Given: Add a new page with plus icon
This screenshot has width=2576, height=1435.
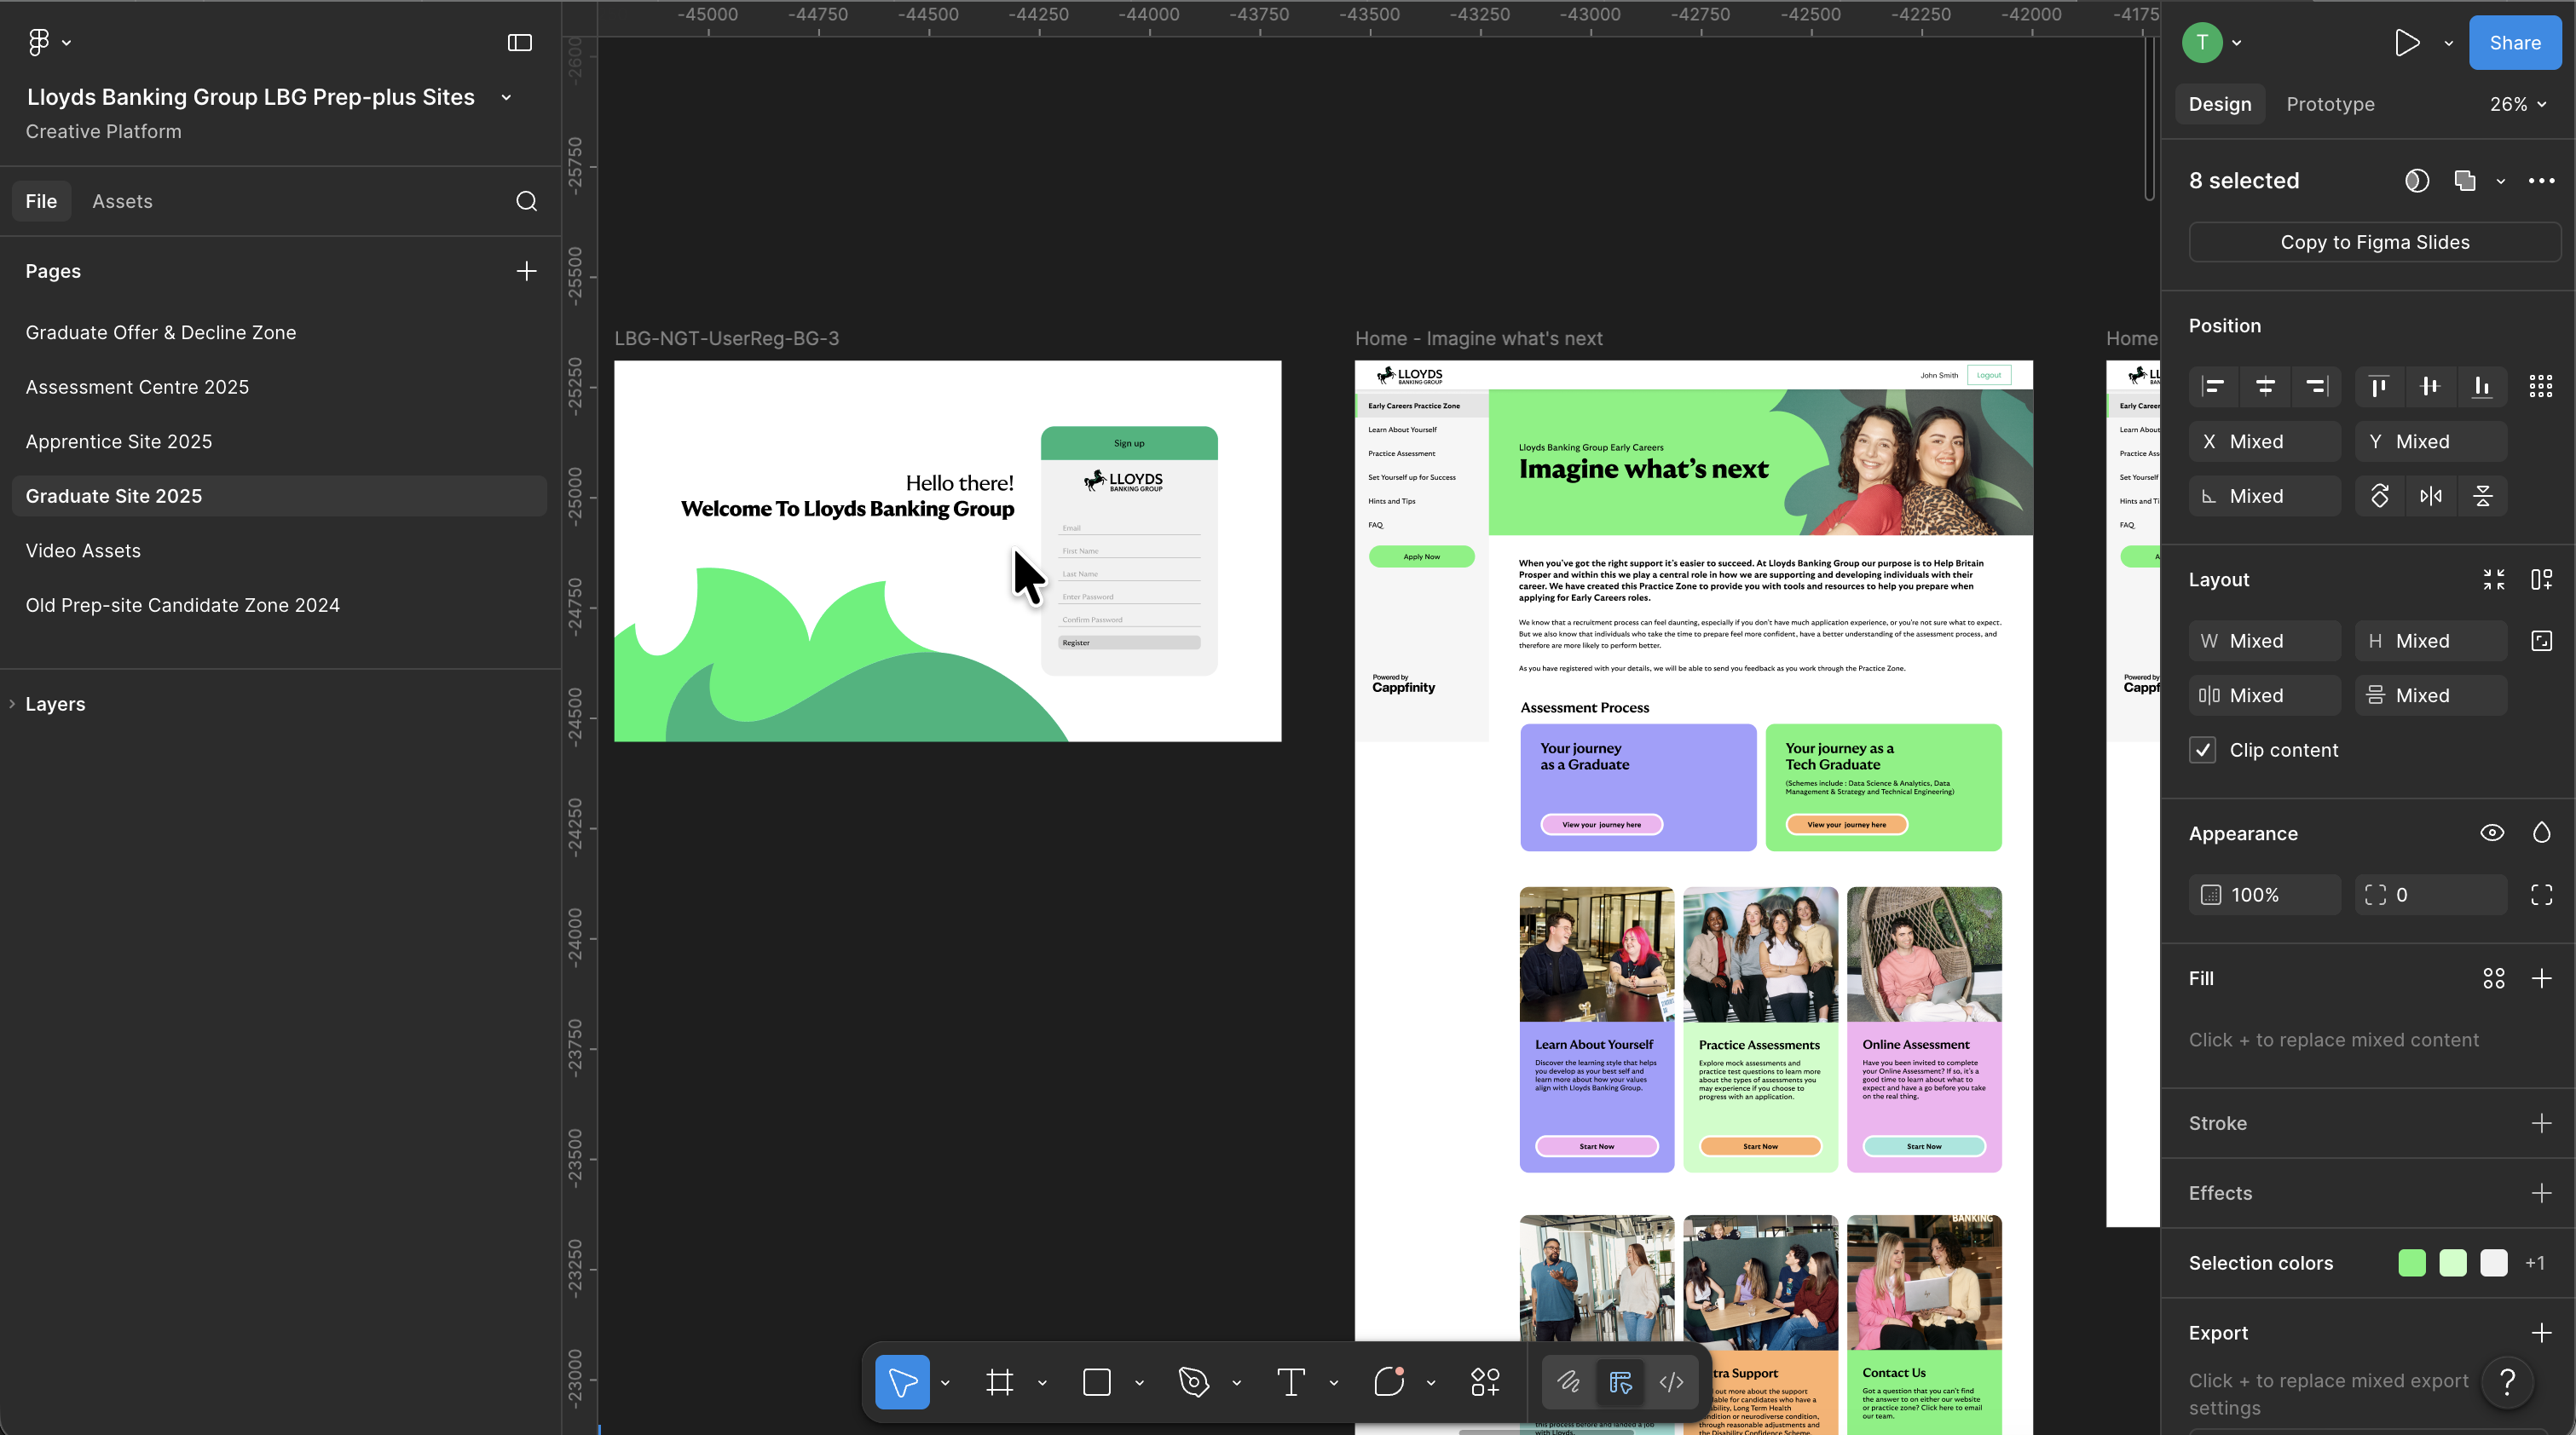Looking at the screenshot, I should pos(527,271).
